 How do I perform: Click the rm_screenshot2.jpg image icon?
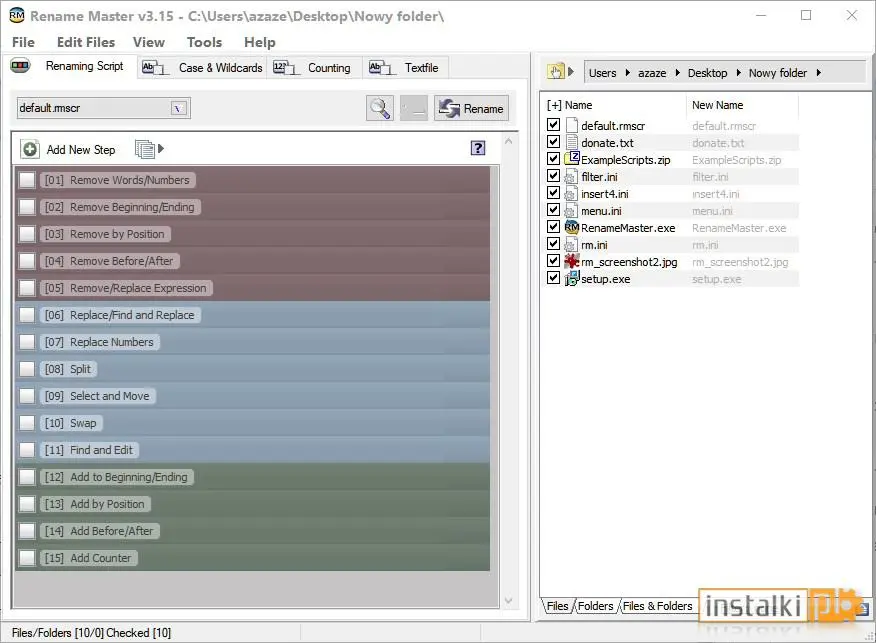(x=572, y=261)
